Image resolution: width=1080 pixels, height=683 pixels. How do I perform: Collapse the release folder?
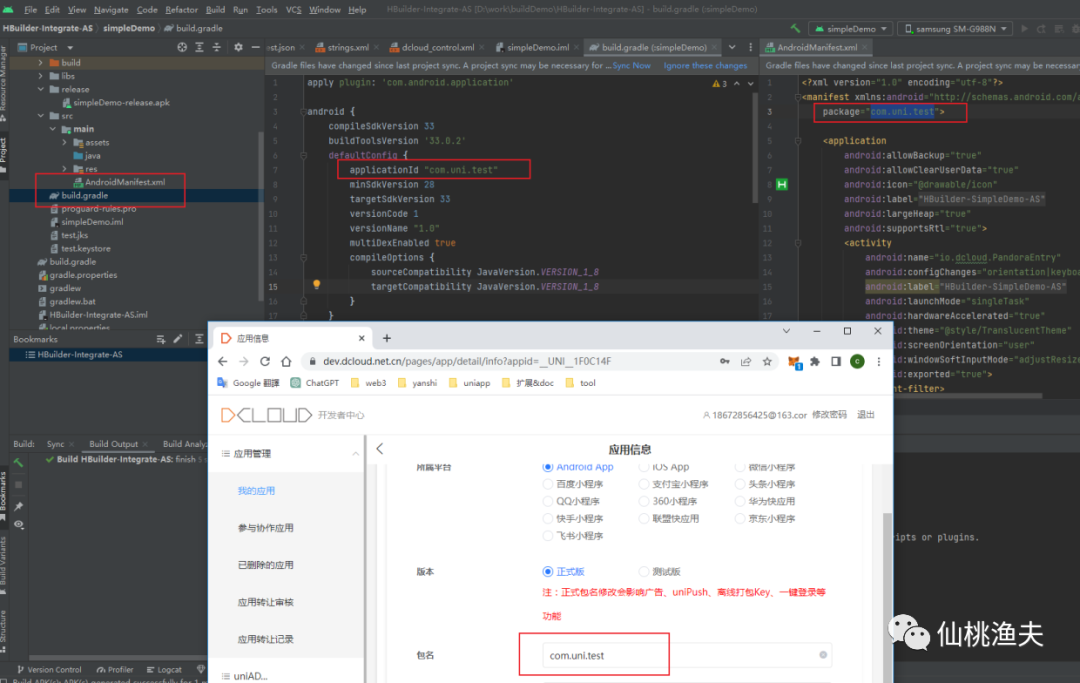41,90
